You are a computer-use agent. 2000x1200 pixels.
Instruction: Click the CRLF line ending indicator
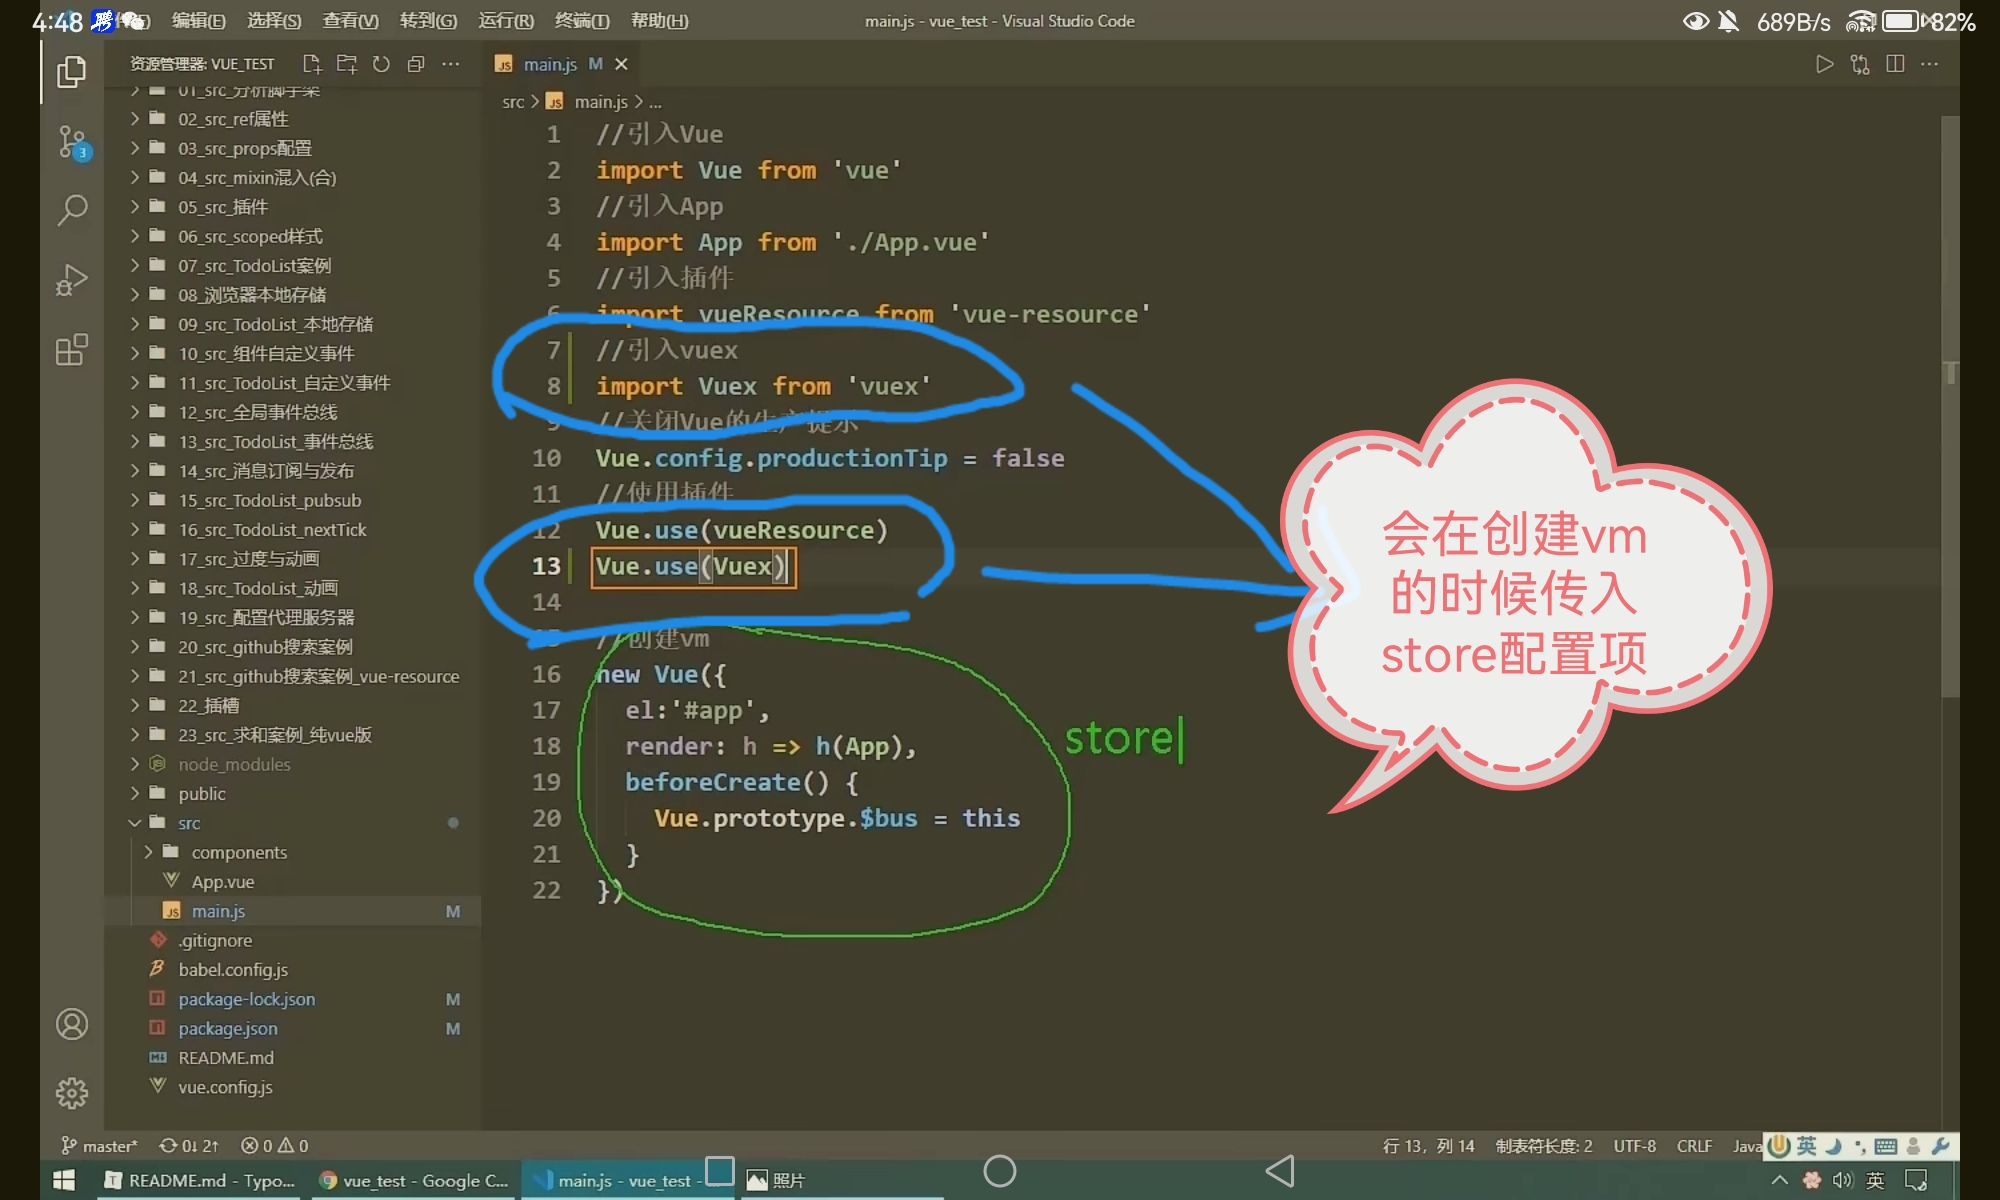[x=1694, y=1146]
